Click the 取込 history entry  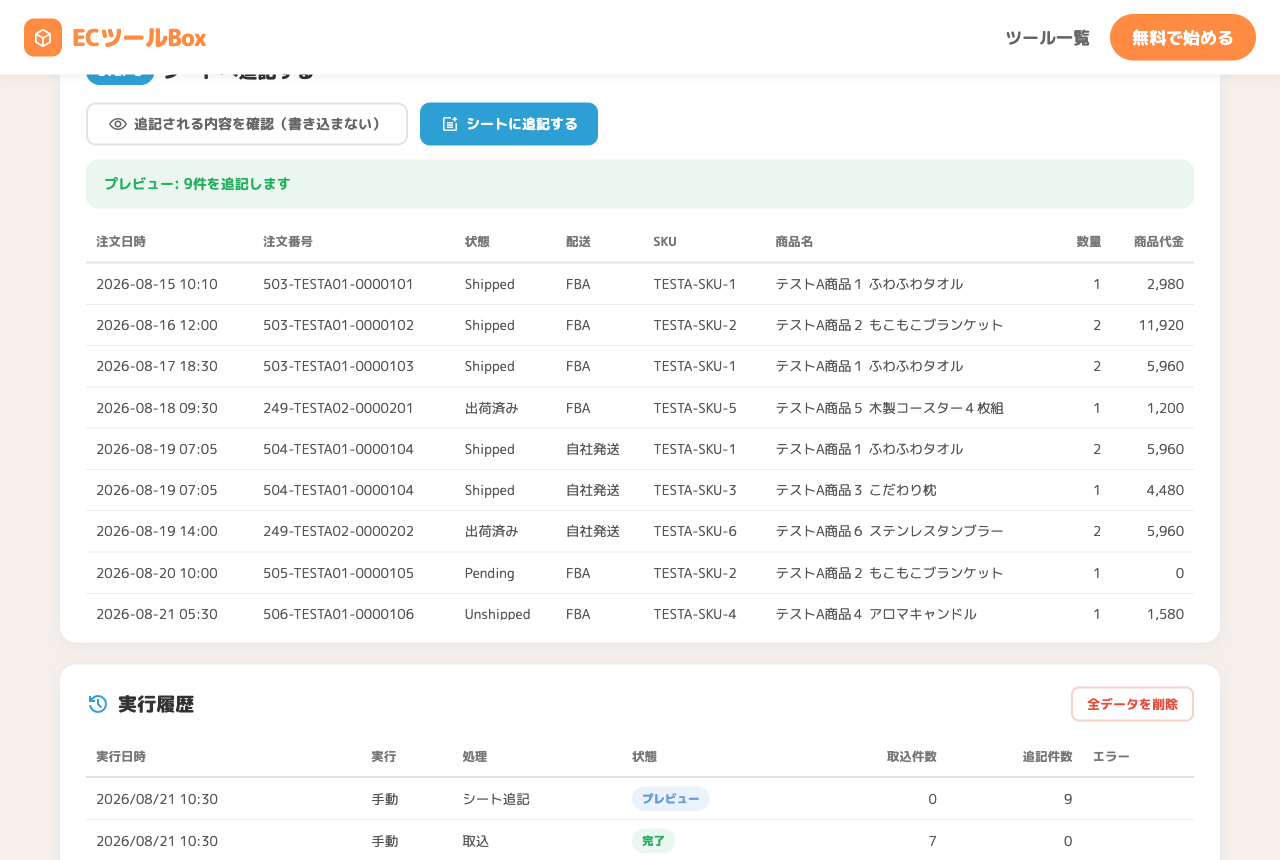coord(476,841)
